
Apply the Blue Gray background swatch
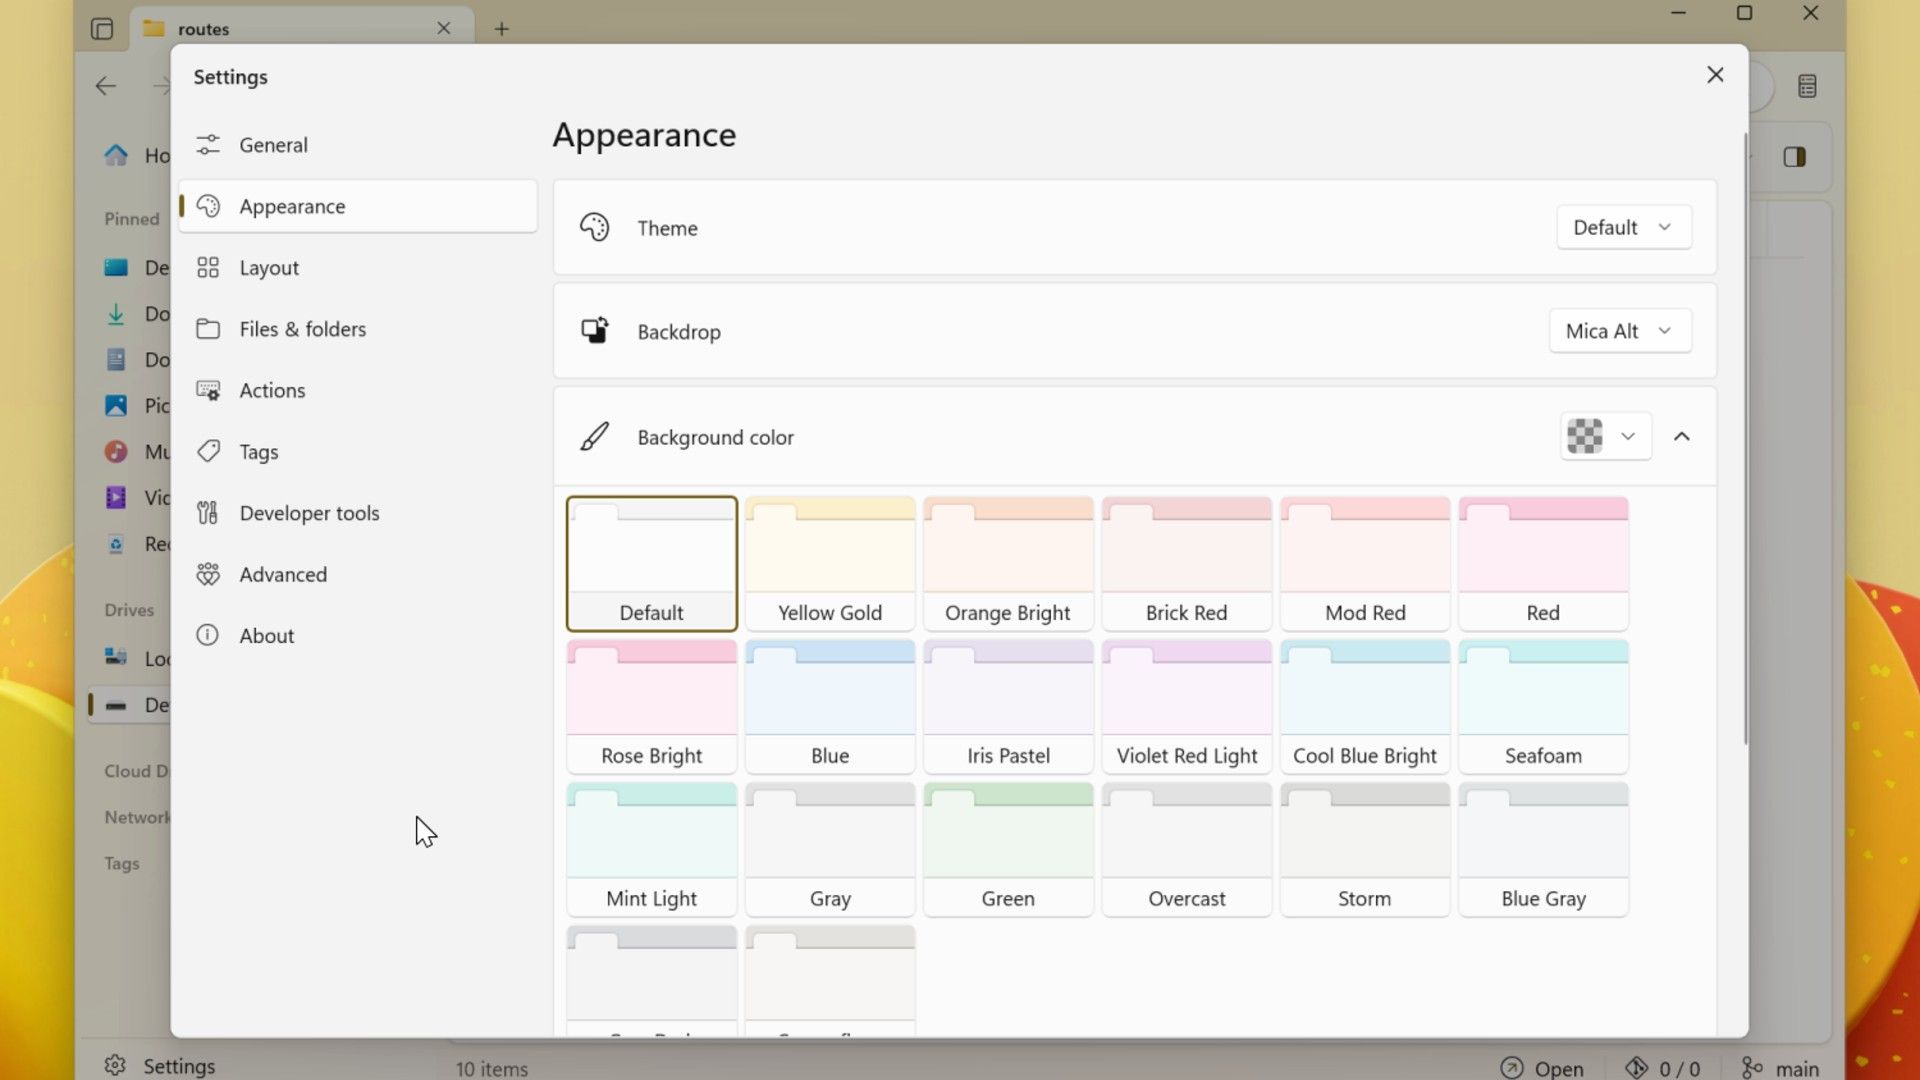(x=1543, y=850)
